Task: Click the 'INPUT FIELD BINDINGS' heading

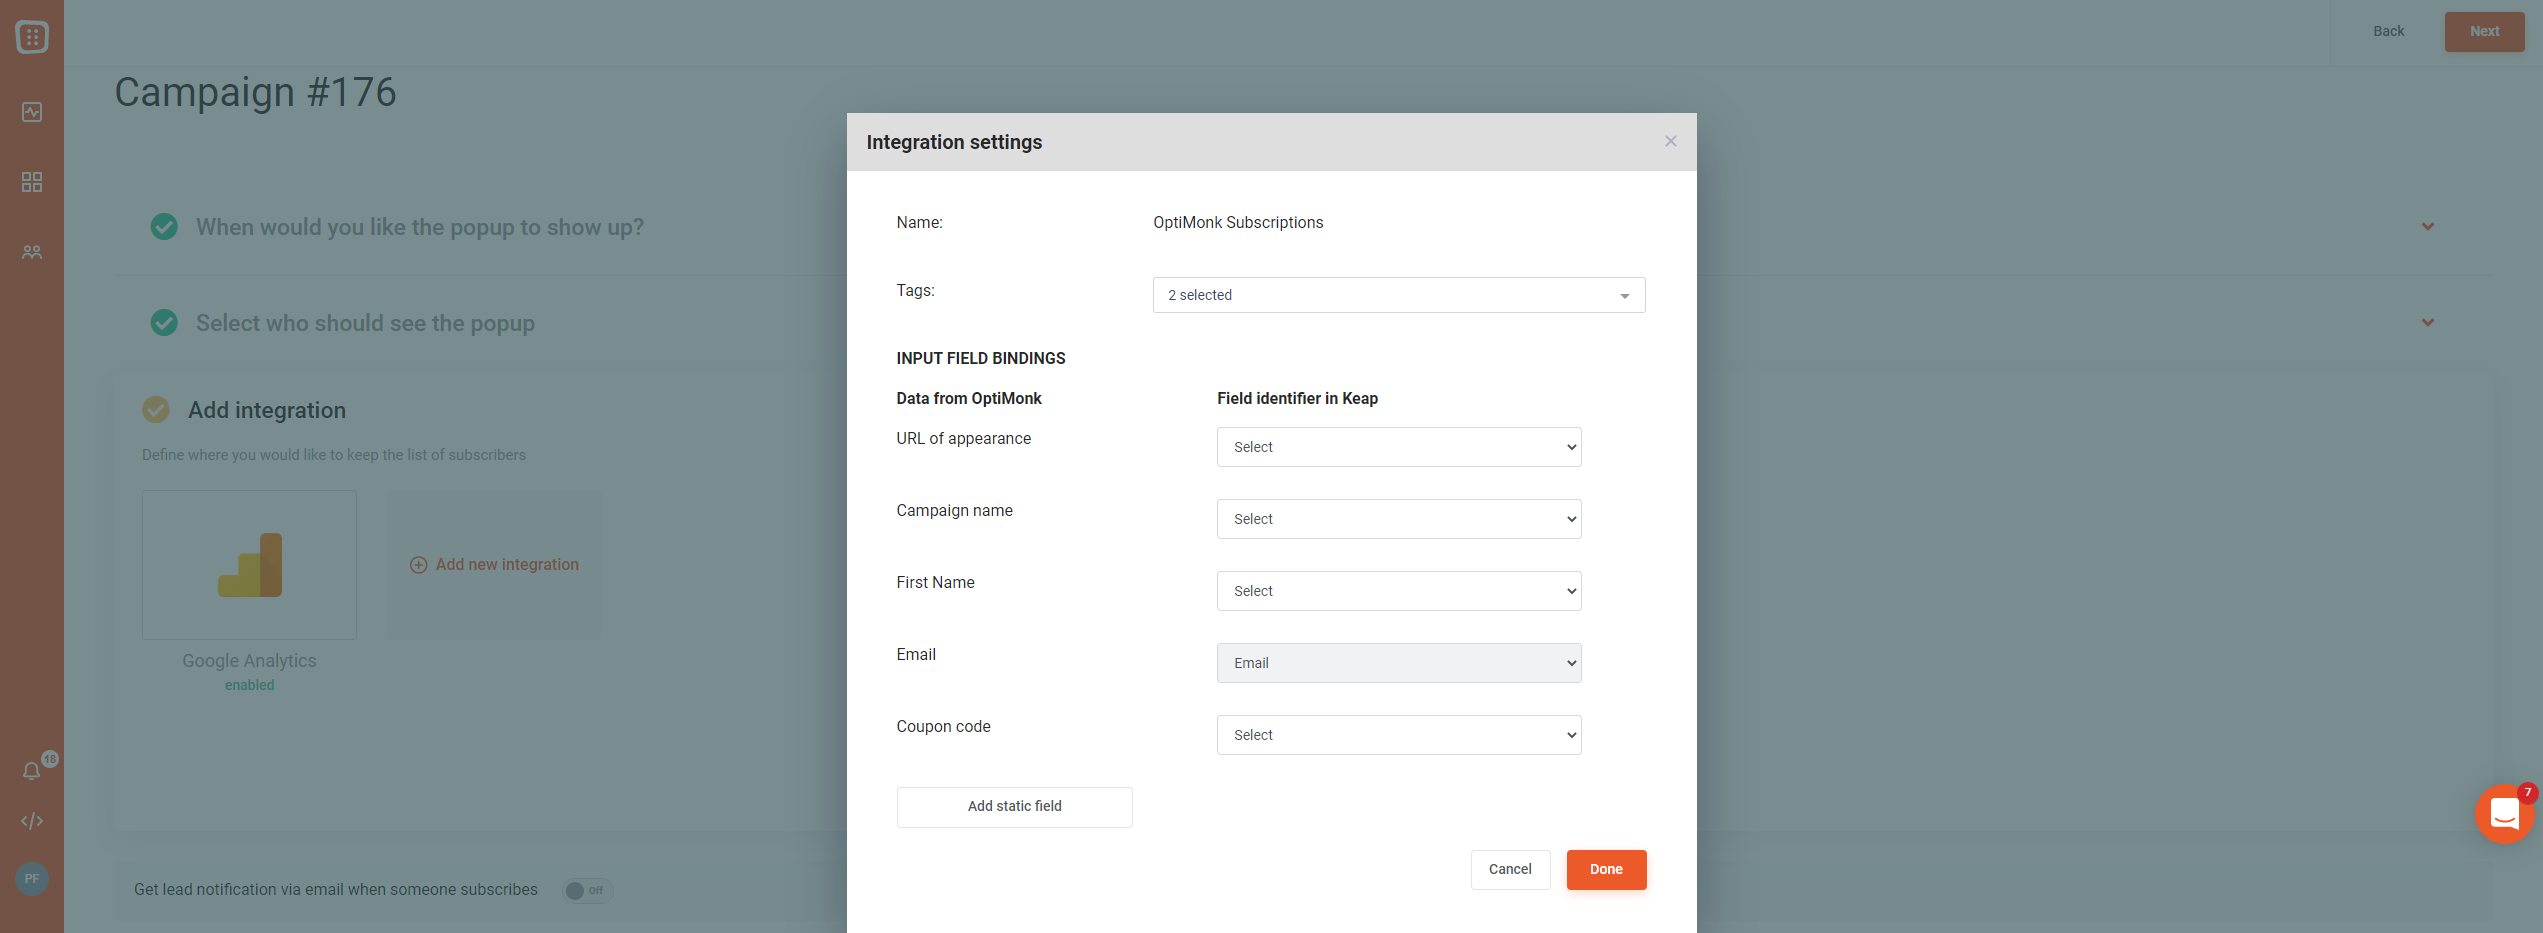Action: (x=981, y=358)
